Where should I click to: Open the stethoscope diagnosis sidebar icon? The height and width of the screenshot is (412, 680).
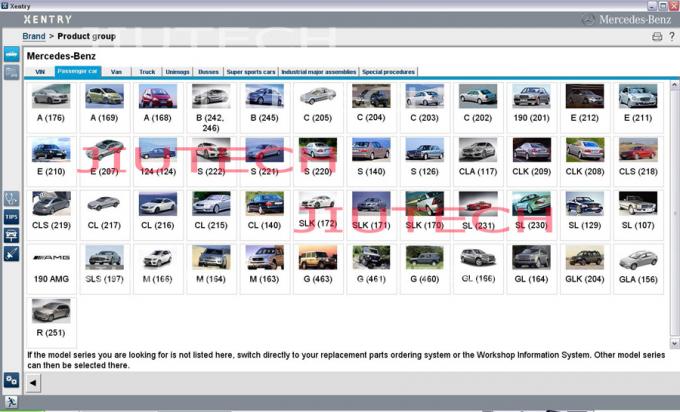tap(12, 199)
